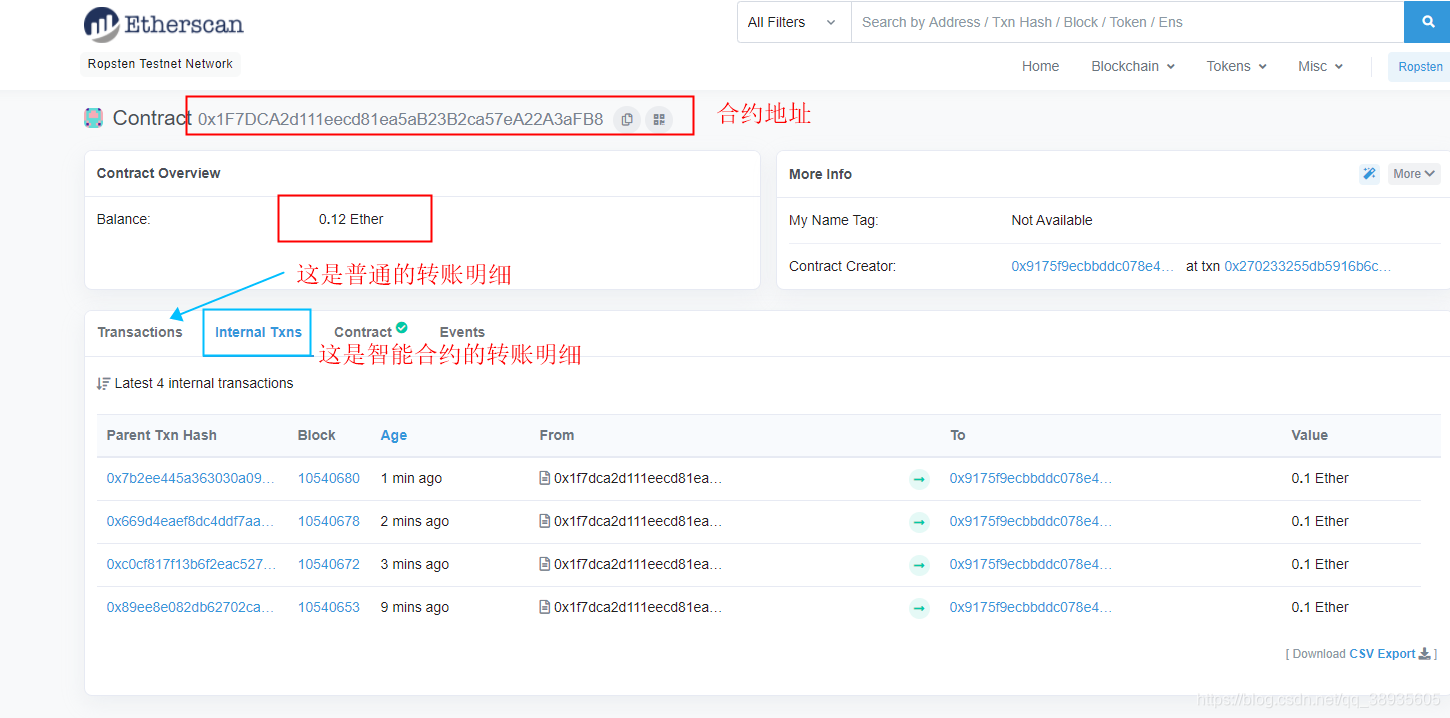Switch to the Events tab

pyautogui.click(x=462, y=332)
